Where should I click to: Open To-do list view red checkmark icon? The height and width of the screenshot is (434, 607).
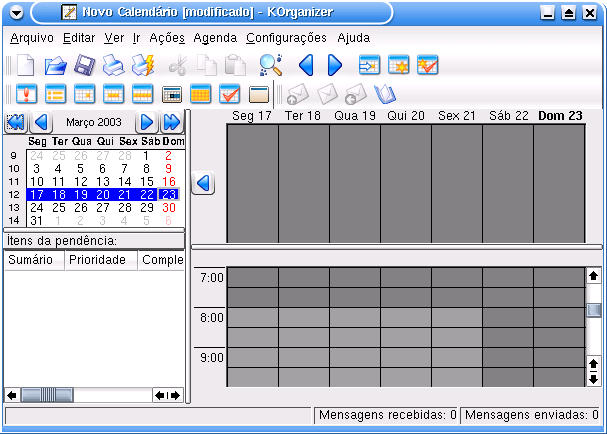(x=230, y=94)
